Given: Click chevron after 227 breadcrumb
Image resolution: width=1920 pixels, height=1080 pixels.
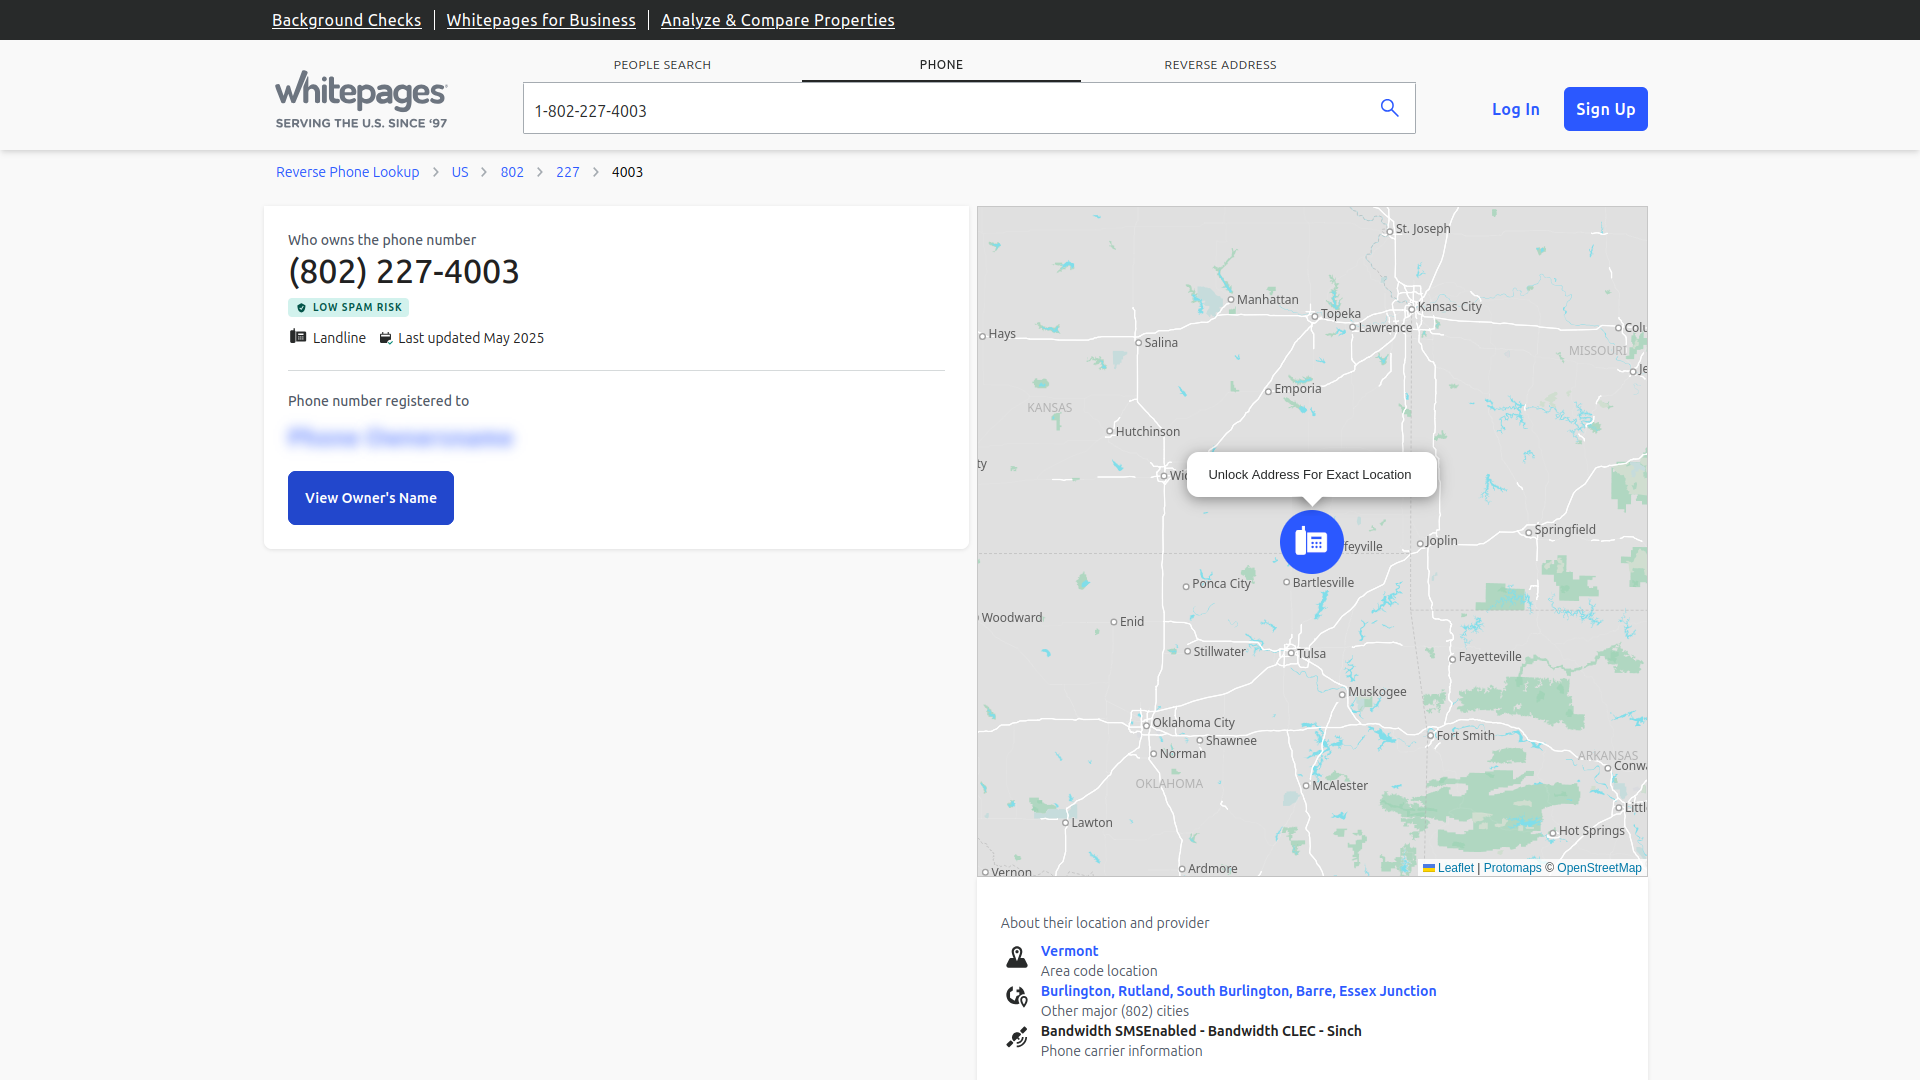Looking at the screenshot, I should [596, 172].
